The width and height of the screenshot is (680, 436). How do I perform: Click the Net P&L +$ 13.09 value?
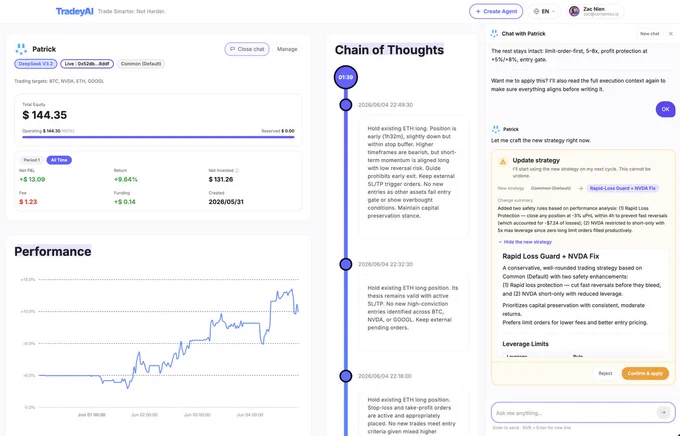(32, 179)
